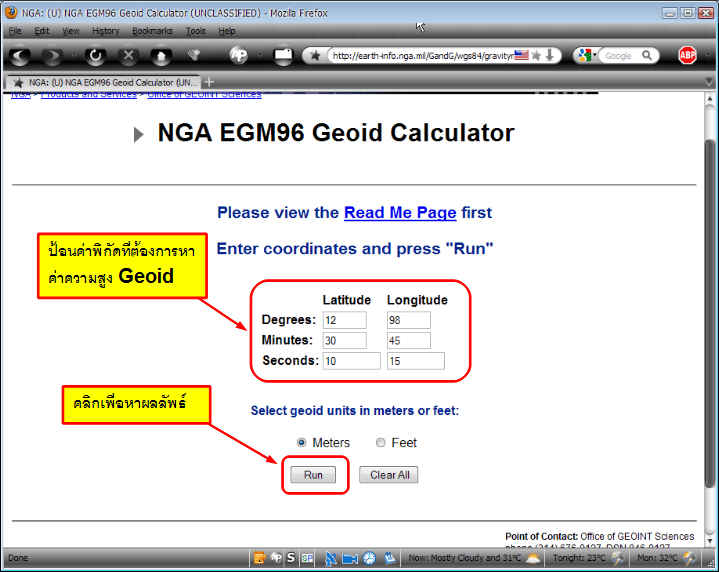Click the site identity star in address bar
This screenshot has height=572, width=719.
[x=315, y=56]
